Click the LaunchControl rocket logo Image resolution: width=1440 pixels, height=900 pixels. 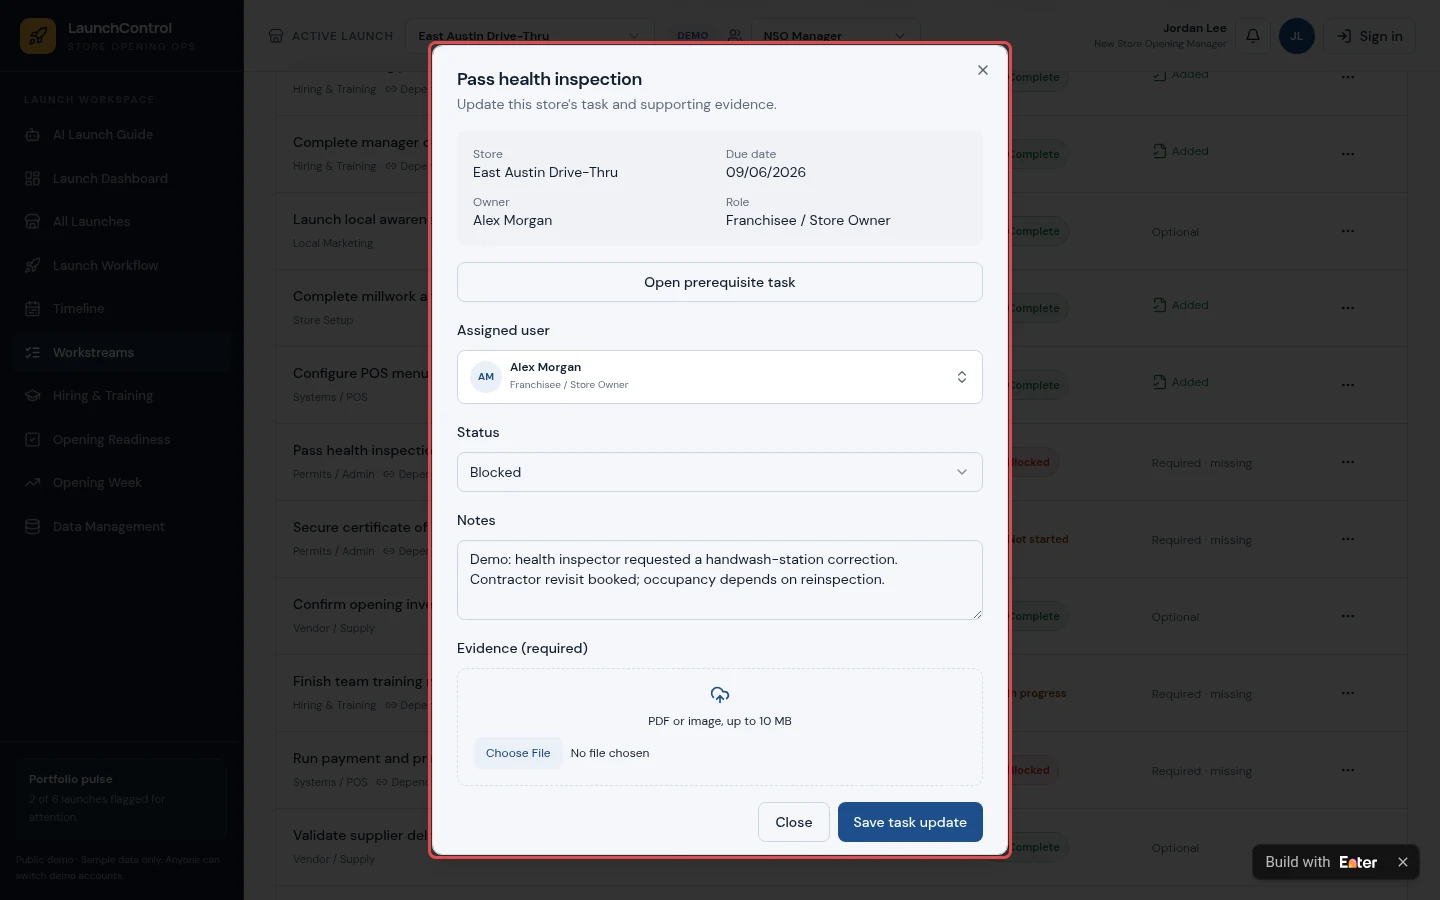tap(38, 36)
